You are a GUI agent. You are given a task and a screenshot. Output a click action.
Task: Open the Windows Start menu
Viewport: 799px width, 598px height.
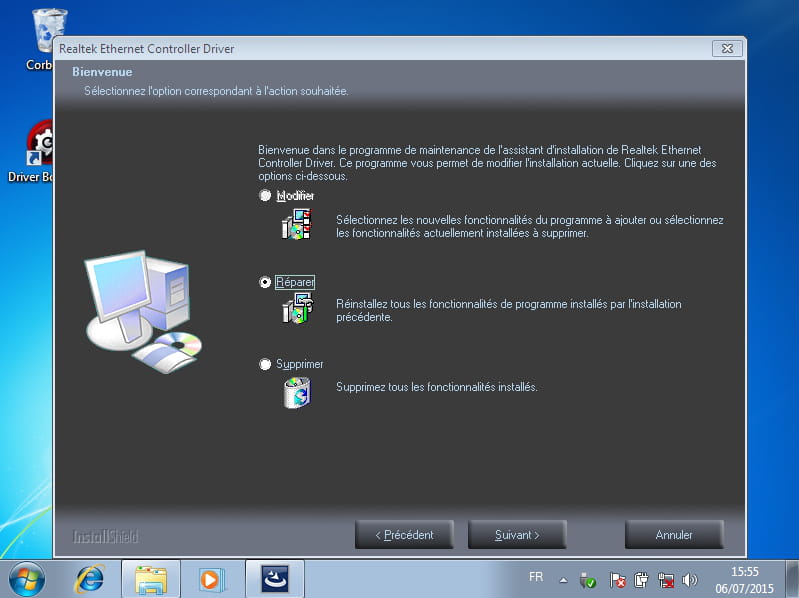[x=26, y=580]
